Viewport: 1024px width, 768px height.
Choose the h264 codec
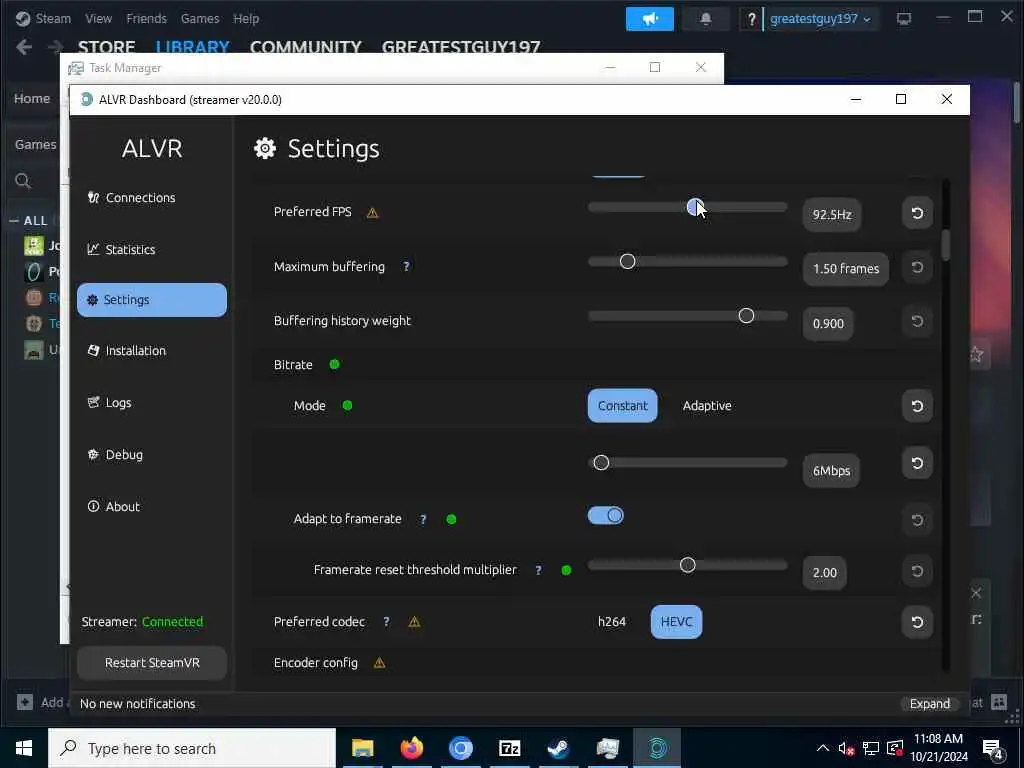pos(612,622)
